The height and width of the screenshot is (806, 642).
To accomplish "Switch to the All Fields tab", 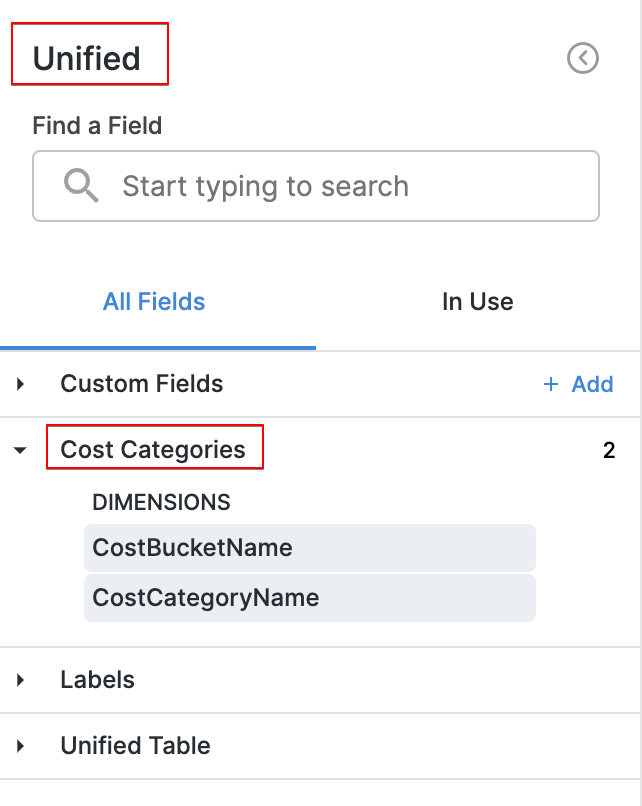I will pyautogui.click(x=154, y=302).
